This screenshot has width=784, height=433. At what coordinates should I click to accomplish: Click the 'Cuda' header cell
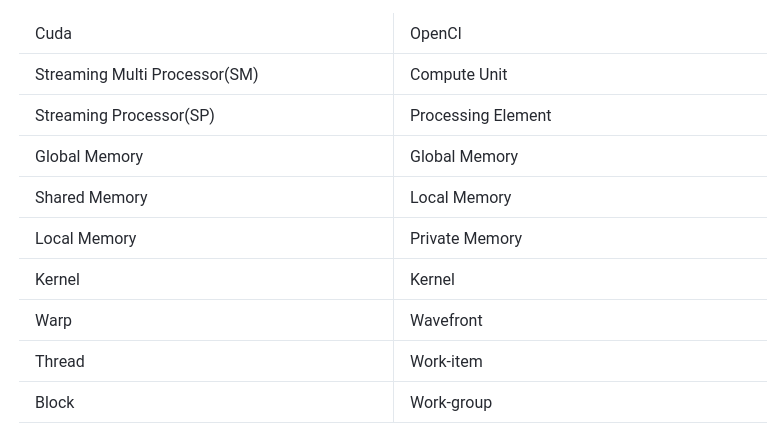tap(206, 33)
